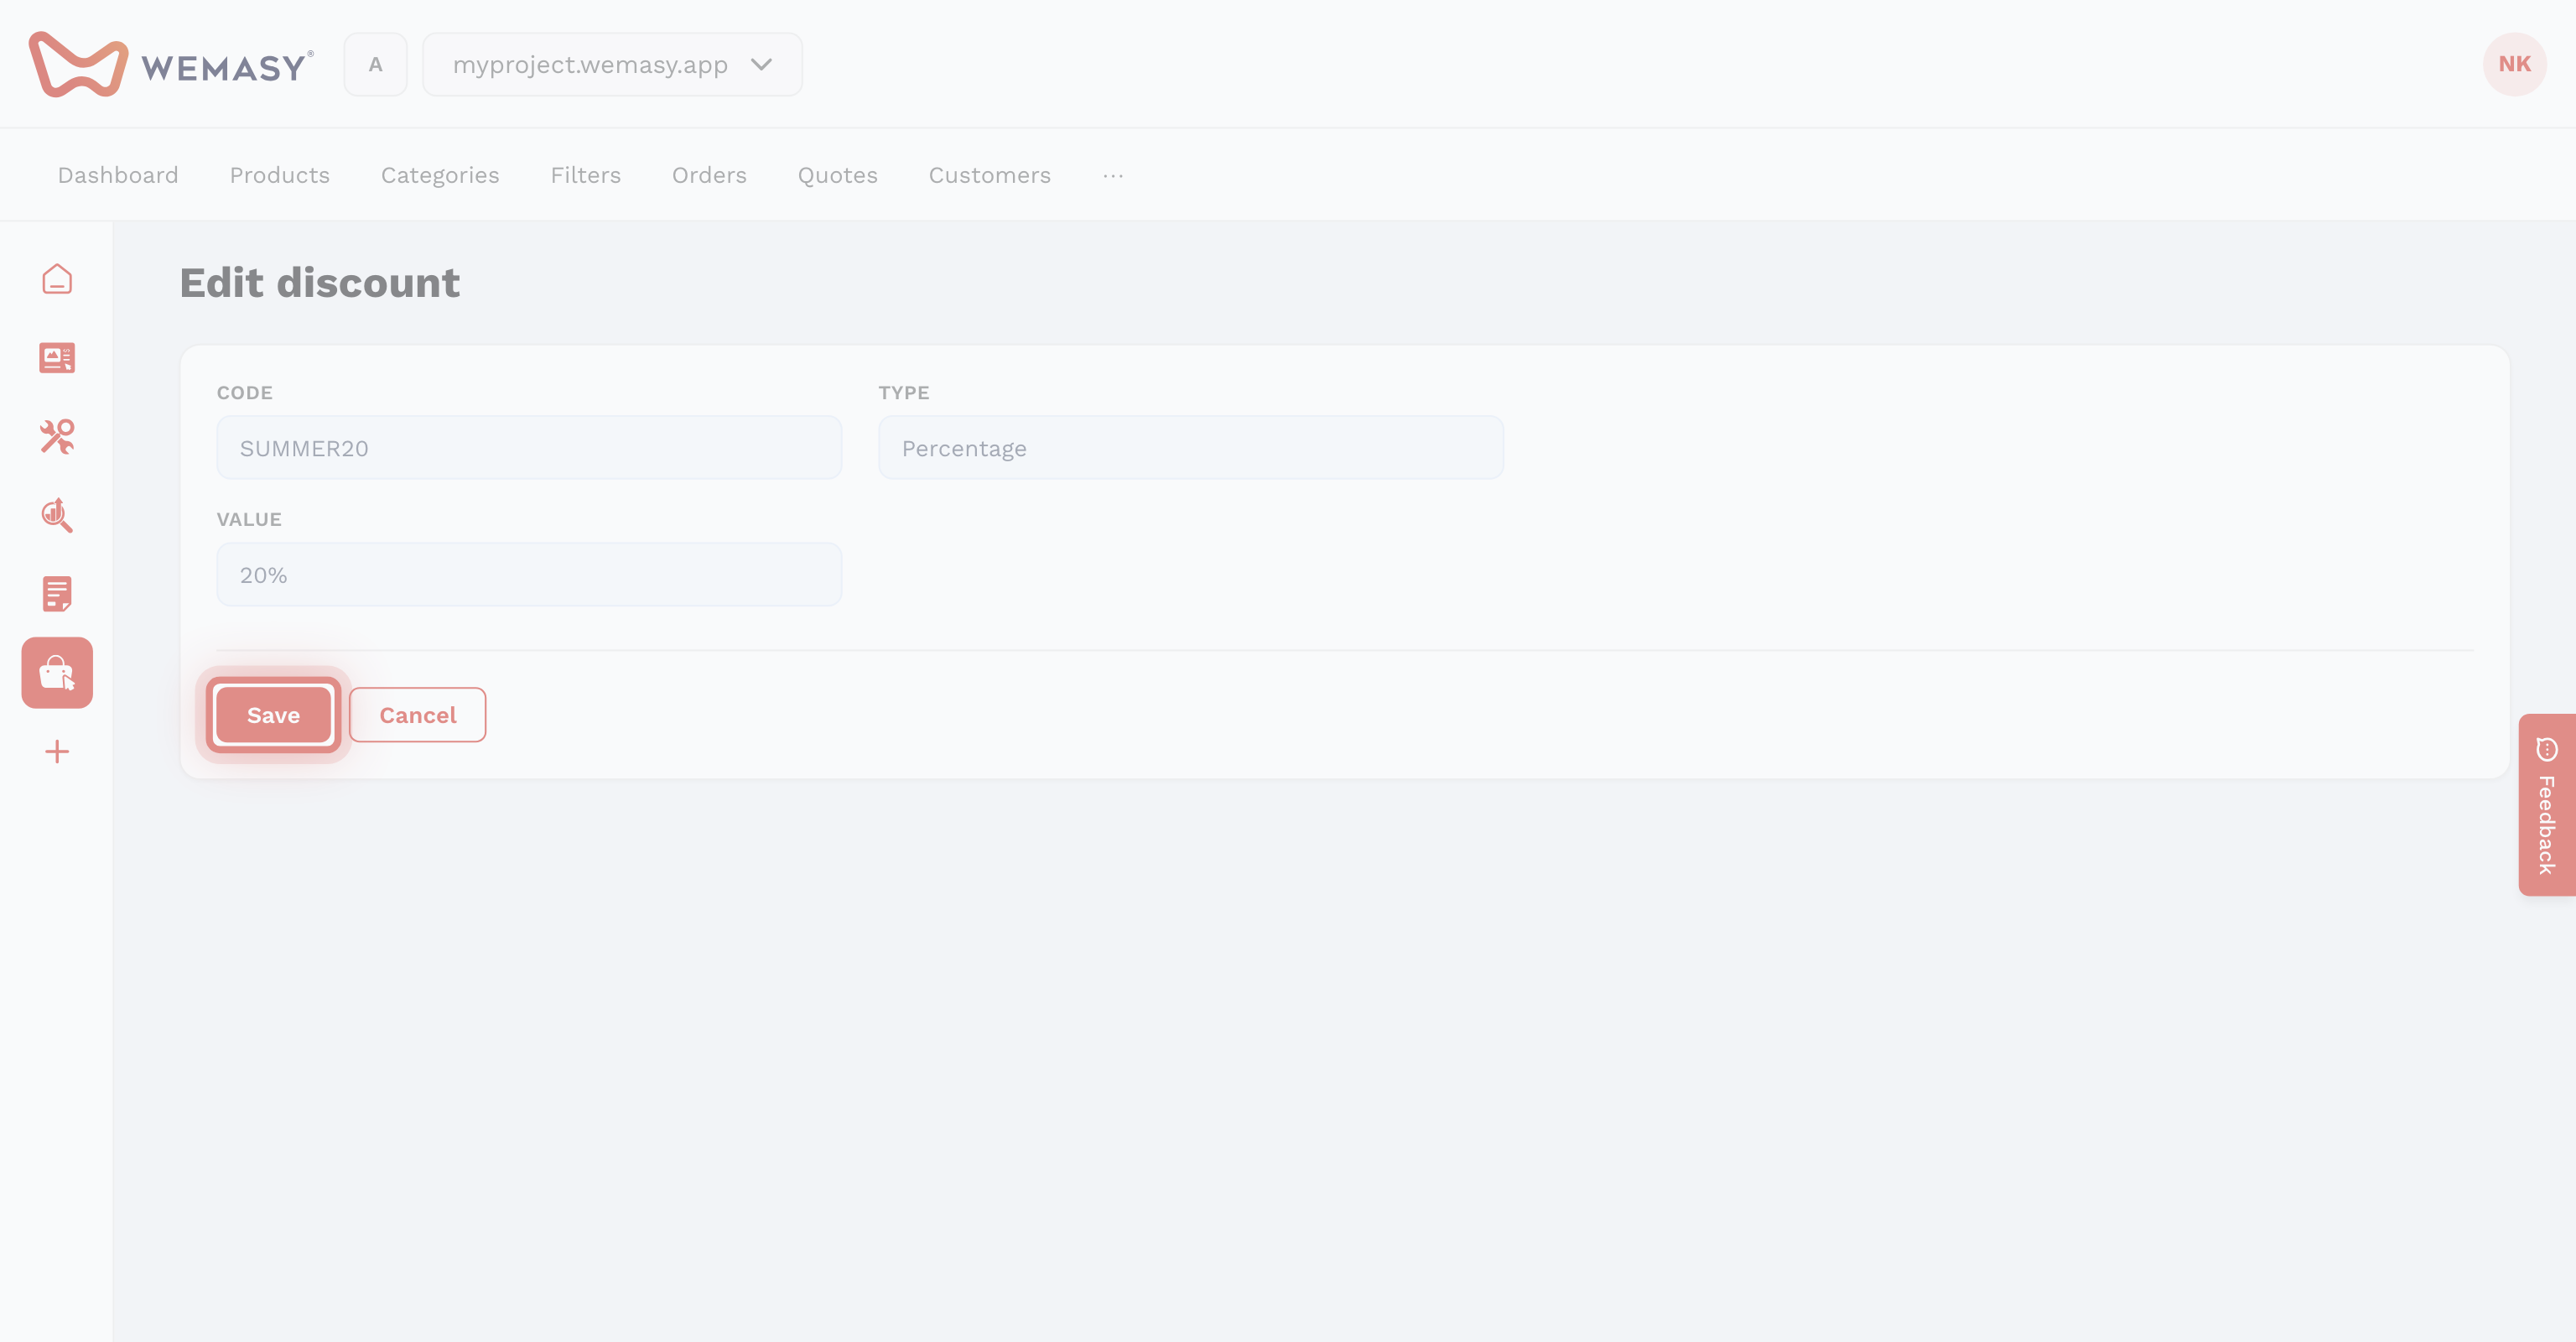Go to the Customers tab
The image size is (2576, 1342).
click(x=990, y=175)
